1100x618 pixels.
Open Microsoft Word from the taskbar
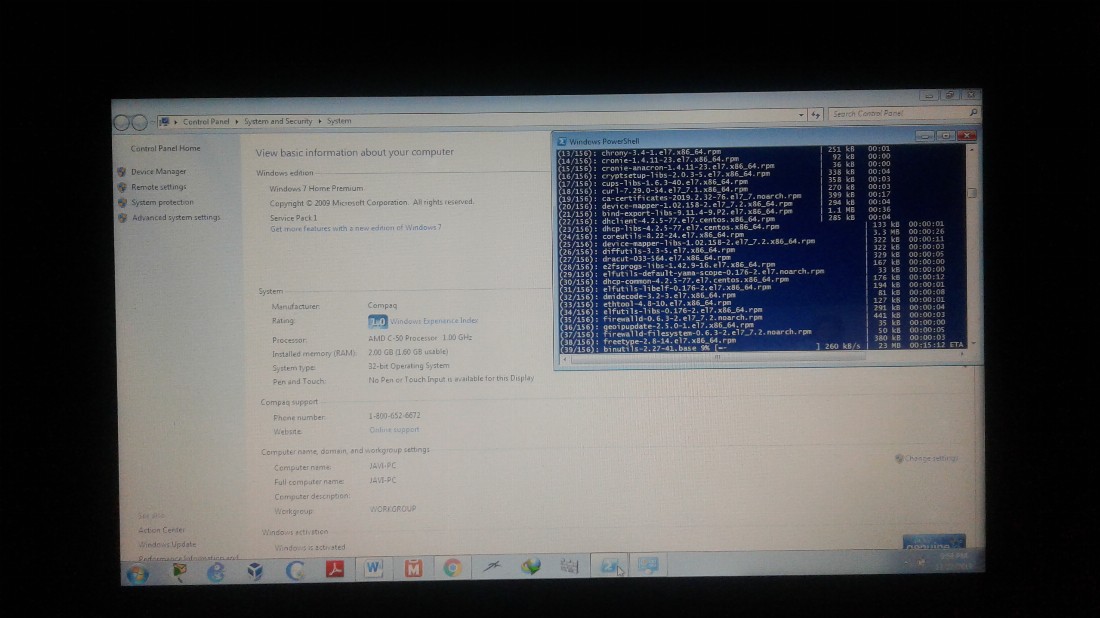click(373, 568)
